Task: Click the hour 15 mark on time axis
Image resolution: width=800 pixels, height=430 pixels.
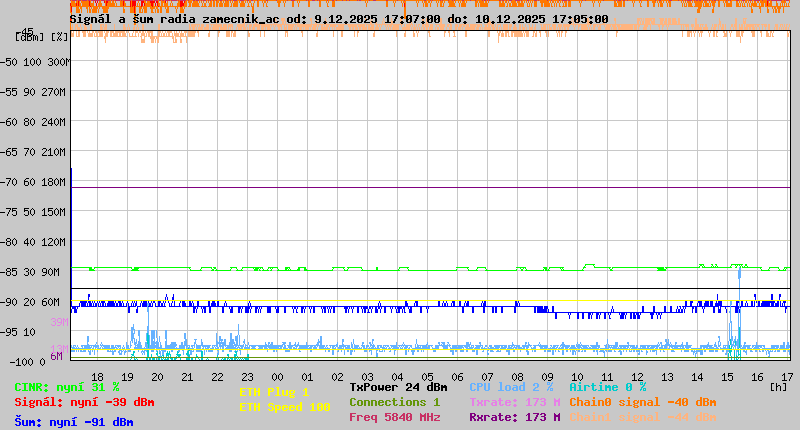Action: click(727, 377)
